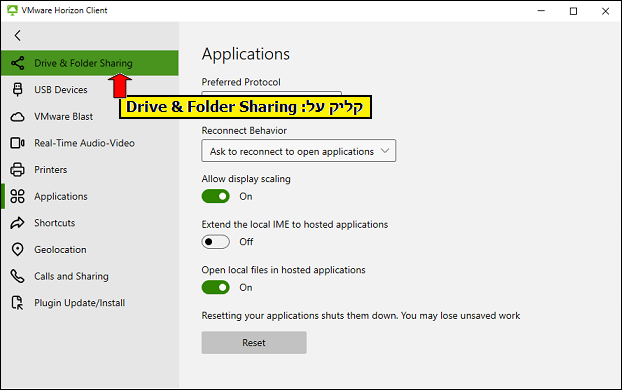Select Printers in the sidebar

90,170
